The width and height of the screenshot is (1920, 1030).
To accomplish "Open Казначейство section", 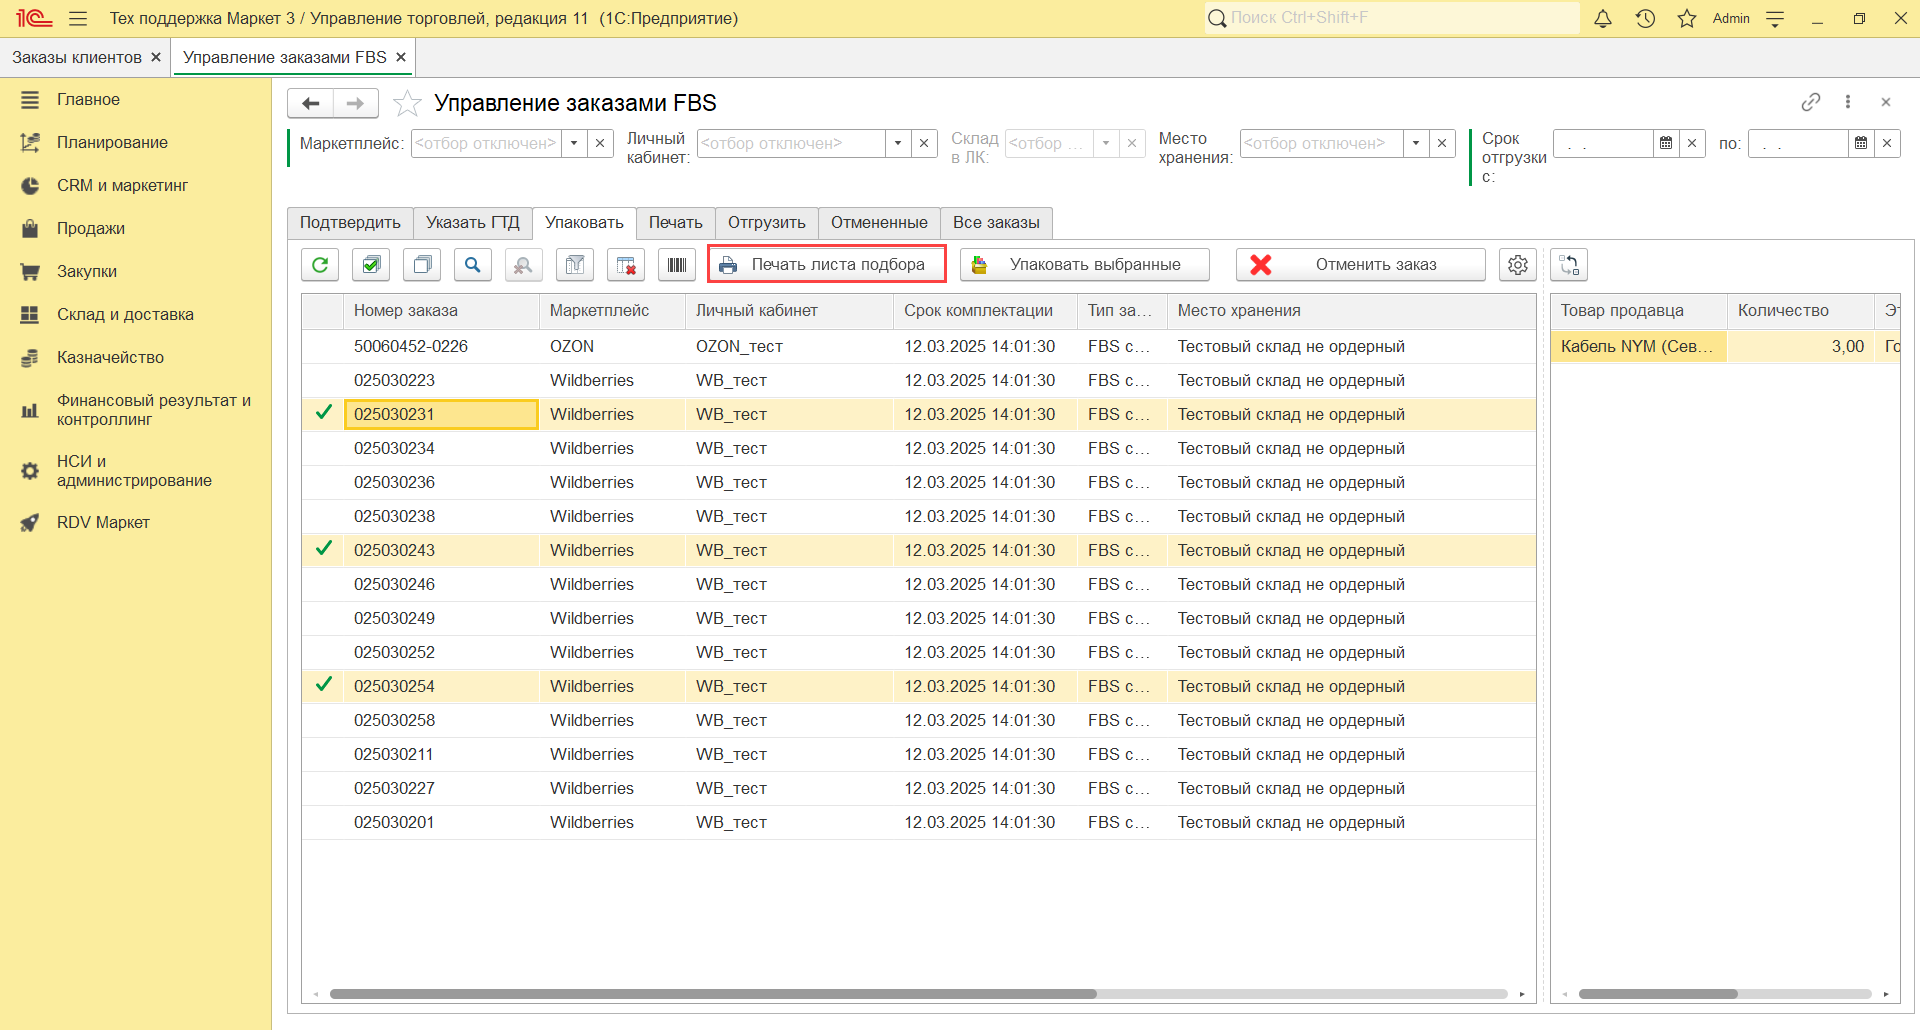I will pos(110,357).
